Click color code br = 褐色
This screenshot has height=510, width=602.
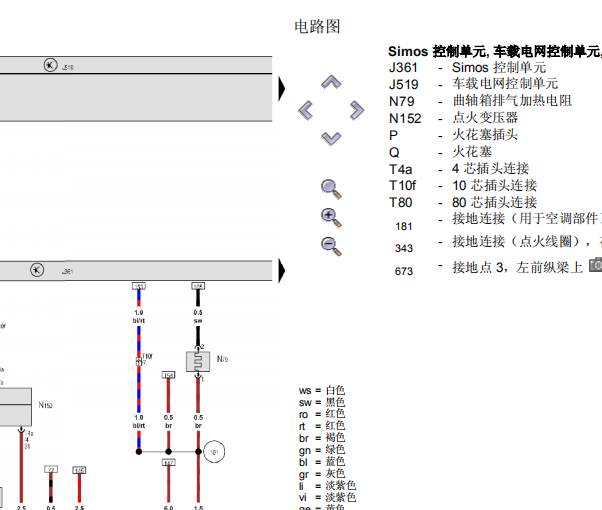pyautogui.click(x=322, y=438)
